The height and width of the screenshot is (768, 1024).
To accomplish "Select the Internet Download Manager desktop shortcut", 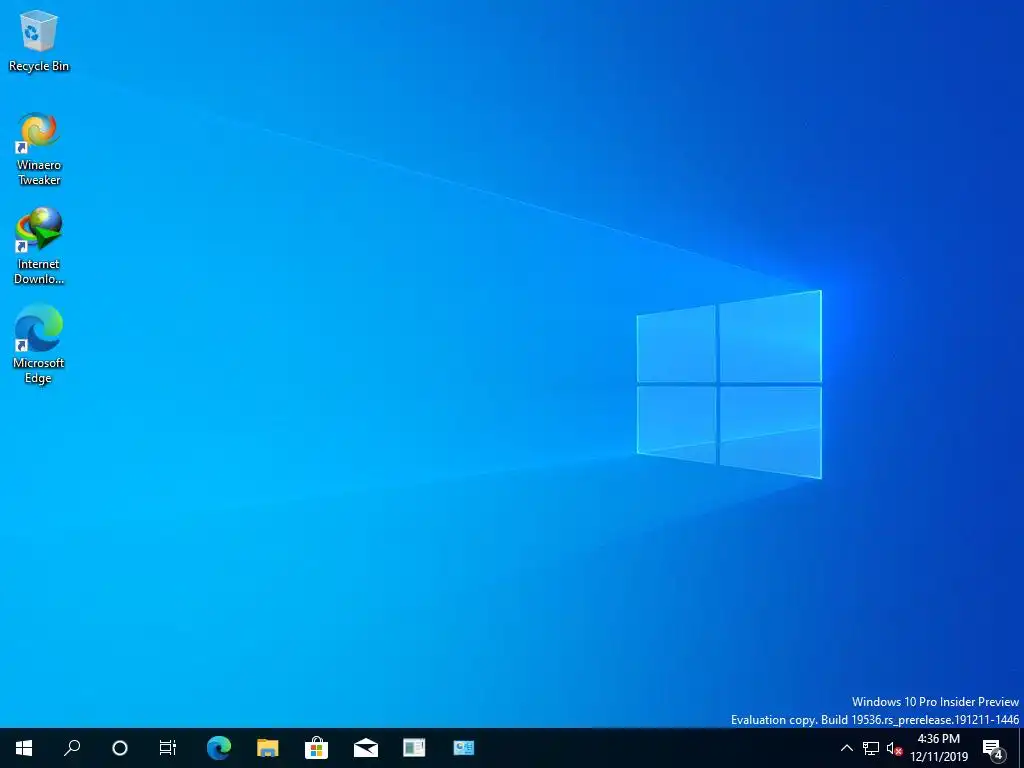I will pyautogui.click(x=39, y=246).
